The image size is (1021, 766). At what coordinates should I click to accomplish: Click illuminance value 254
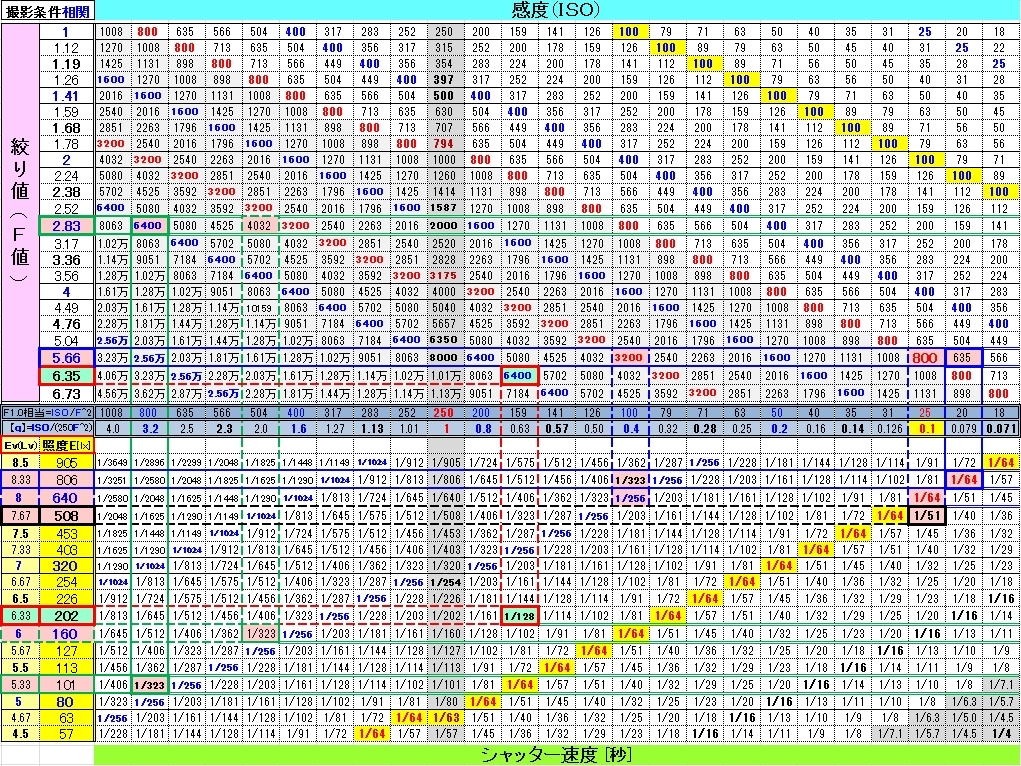(x=66, y=582)
